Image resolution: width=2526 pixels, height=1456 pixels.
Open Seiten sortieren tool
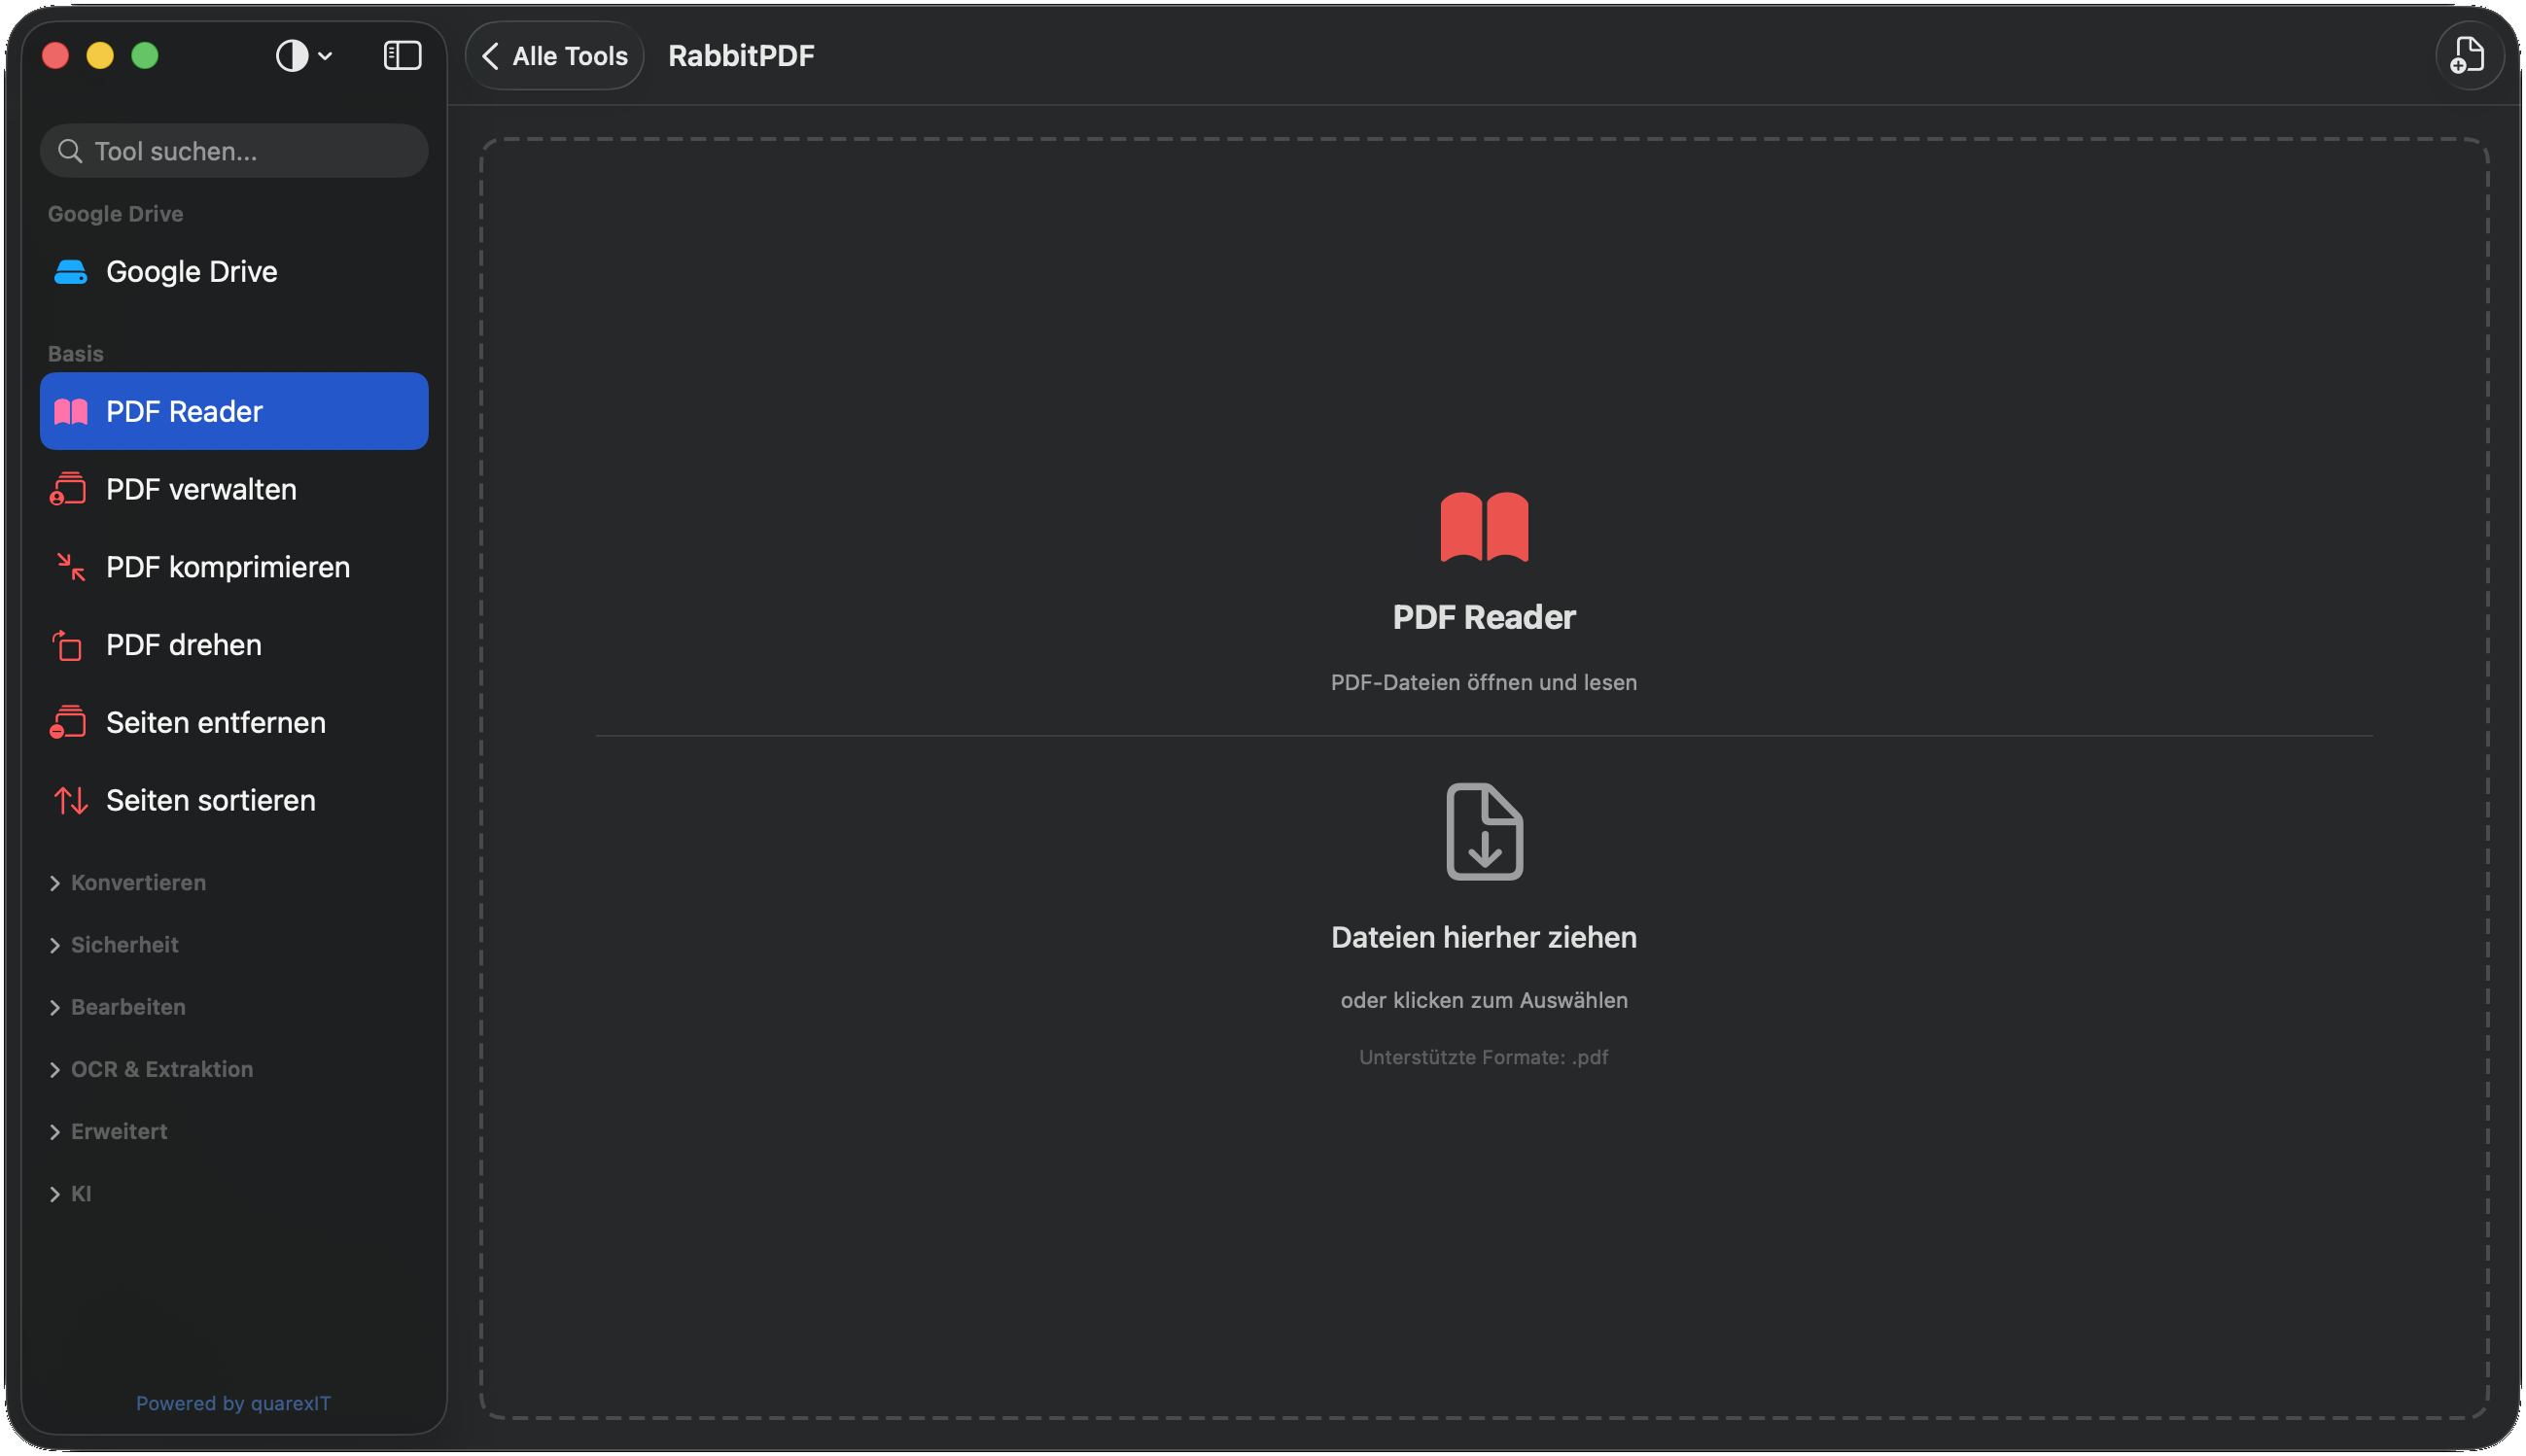tap(234, 800)
